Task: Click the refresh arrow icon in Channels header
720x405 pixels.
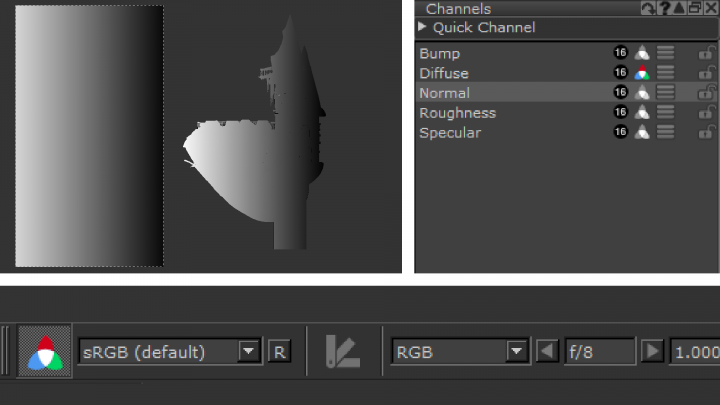Action: click(x=649, y=8)
